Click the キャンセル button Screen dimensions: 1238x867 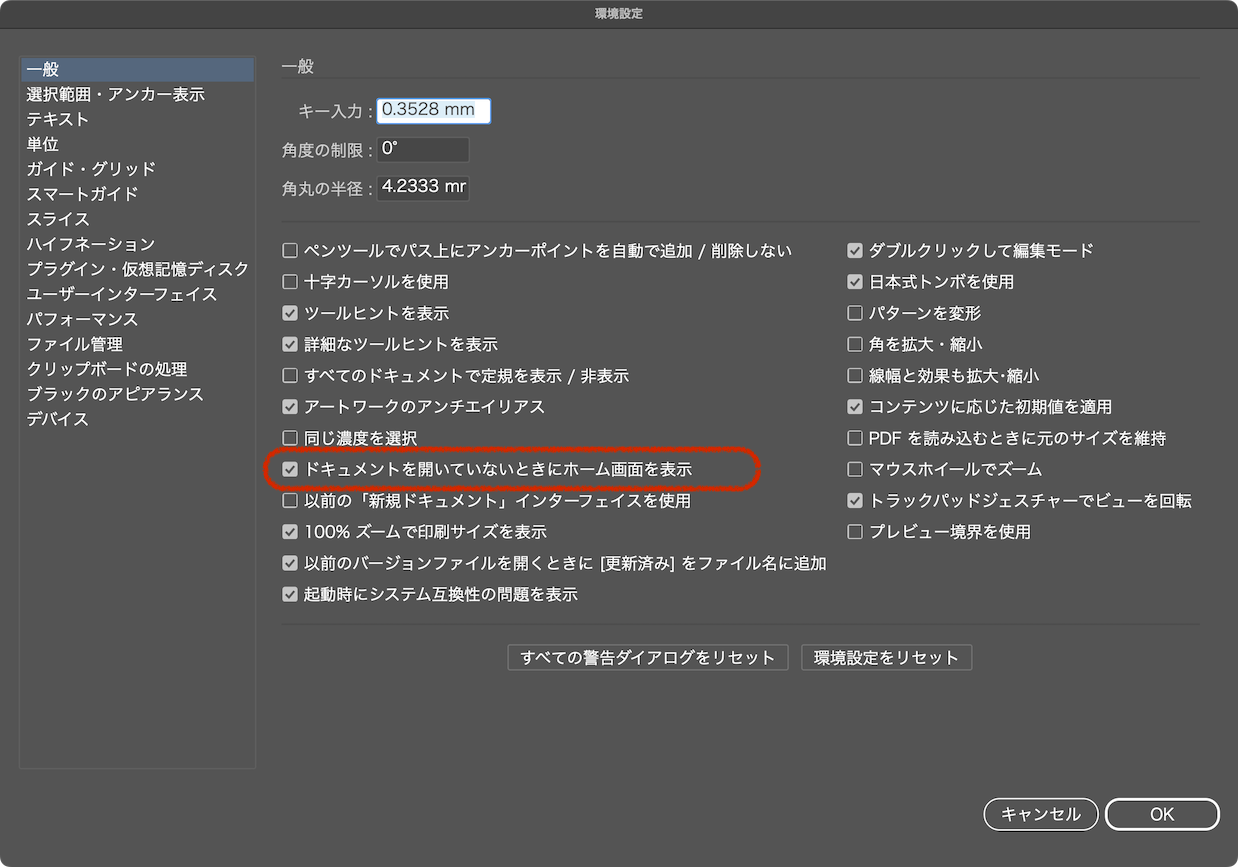(x=1040, y=814)
